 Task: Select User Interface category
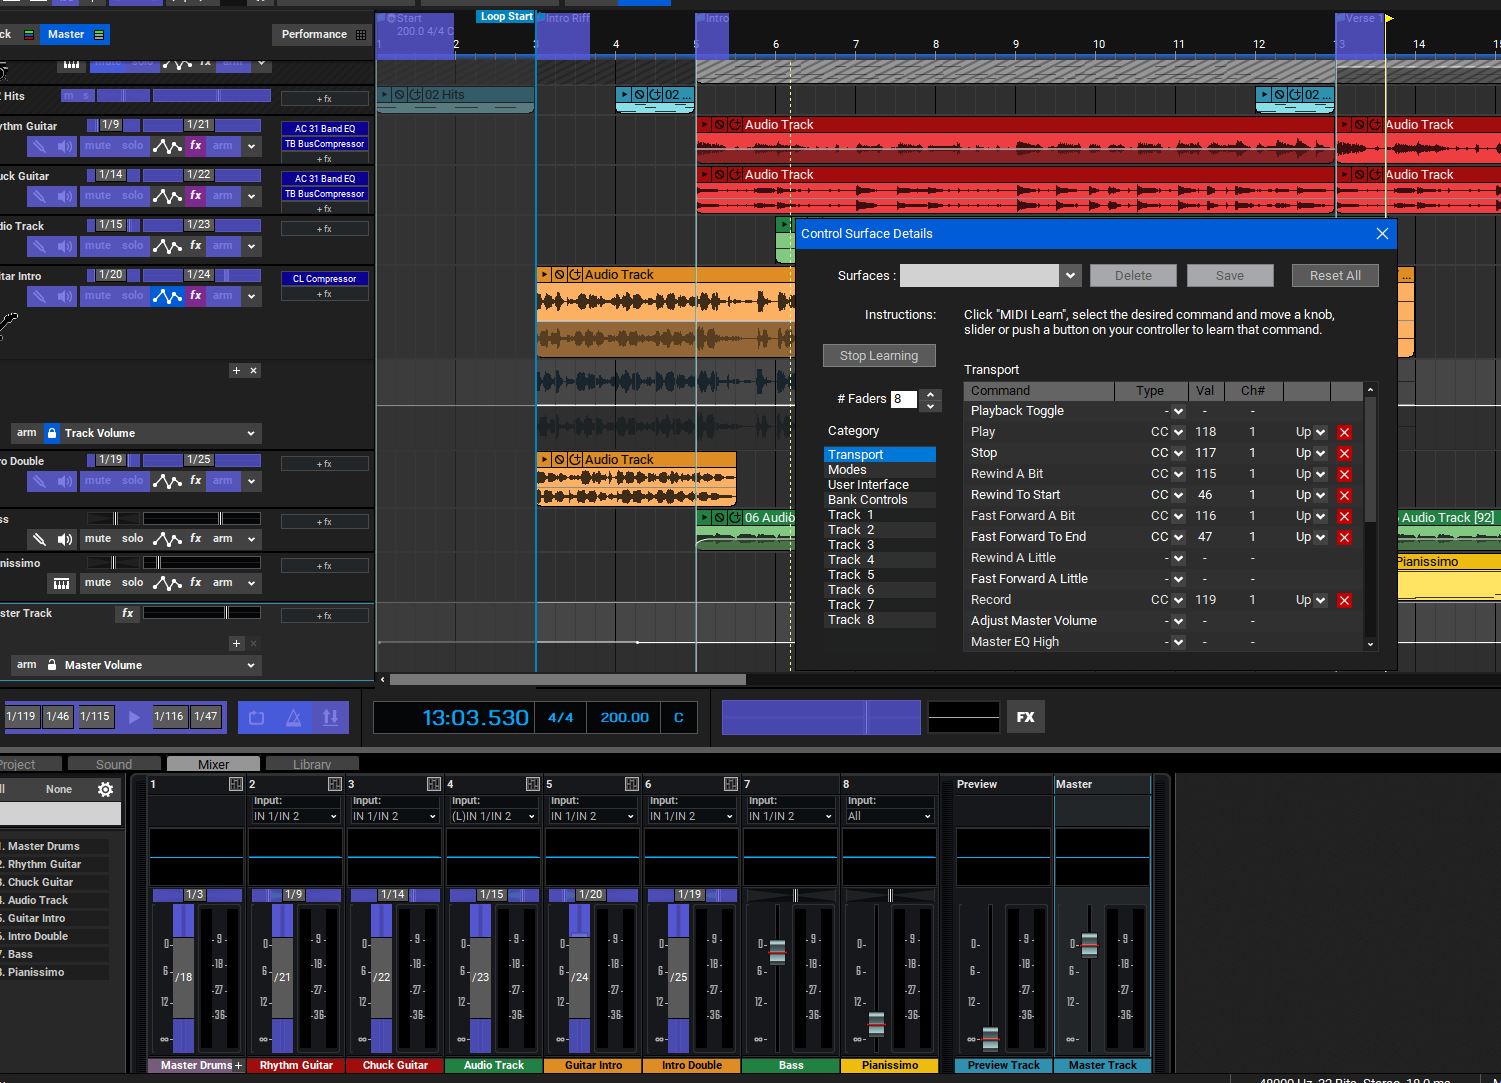click(x=880, y=484)
